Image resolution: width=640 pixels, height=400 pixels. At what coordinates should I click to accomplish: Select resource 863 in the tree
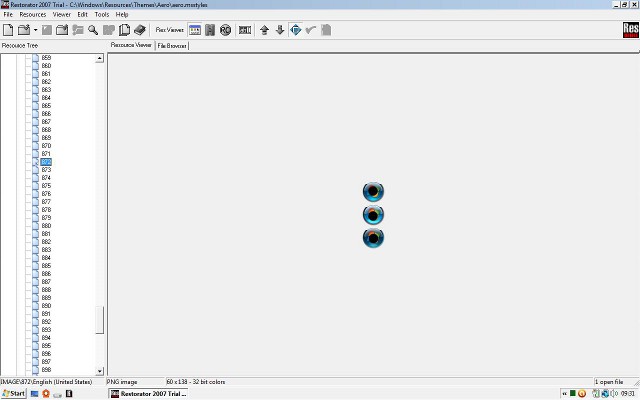[x=46, y=89]
